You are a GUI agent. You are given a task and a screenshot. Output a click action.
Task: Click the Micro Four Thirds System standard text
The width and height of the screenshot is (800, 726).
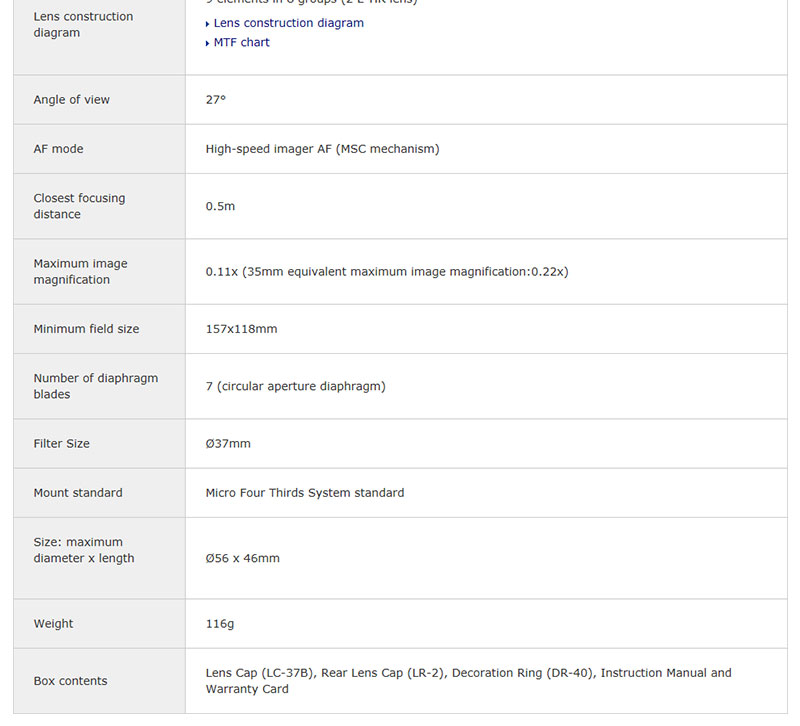tap(304, 493)
